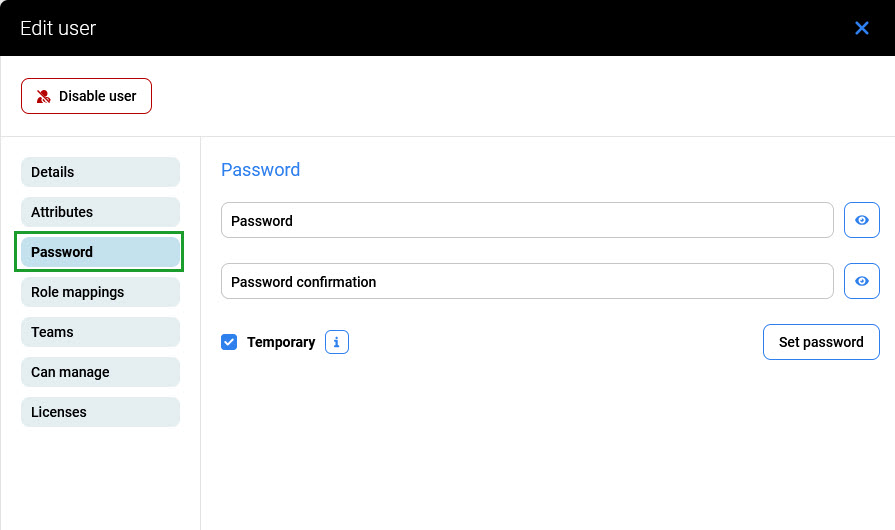
Task: Click the Disable user button
Action: click(x=86, y=96)
